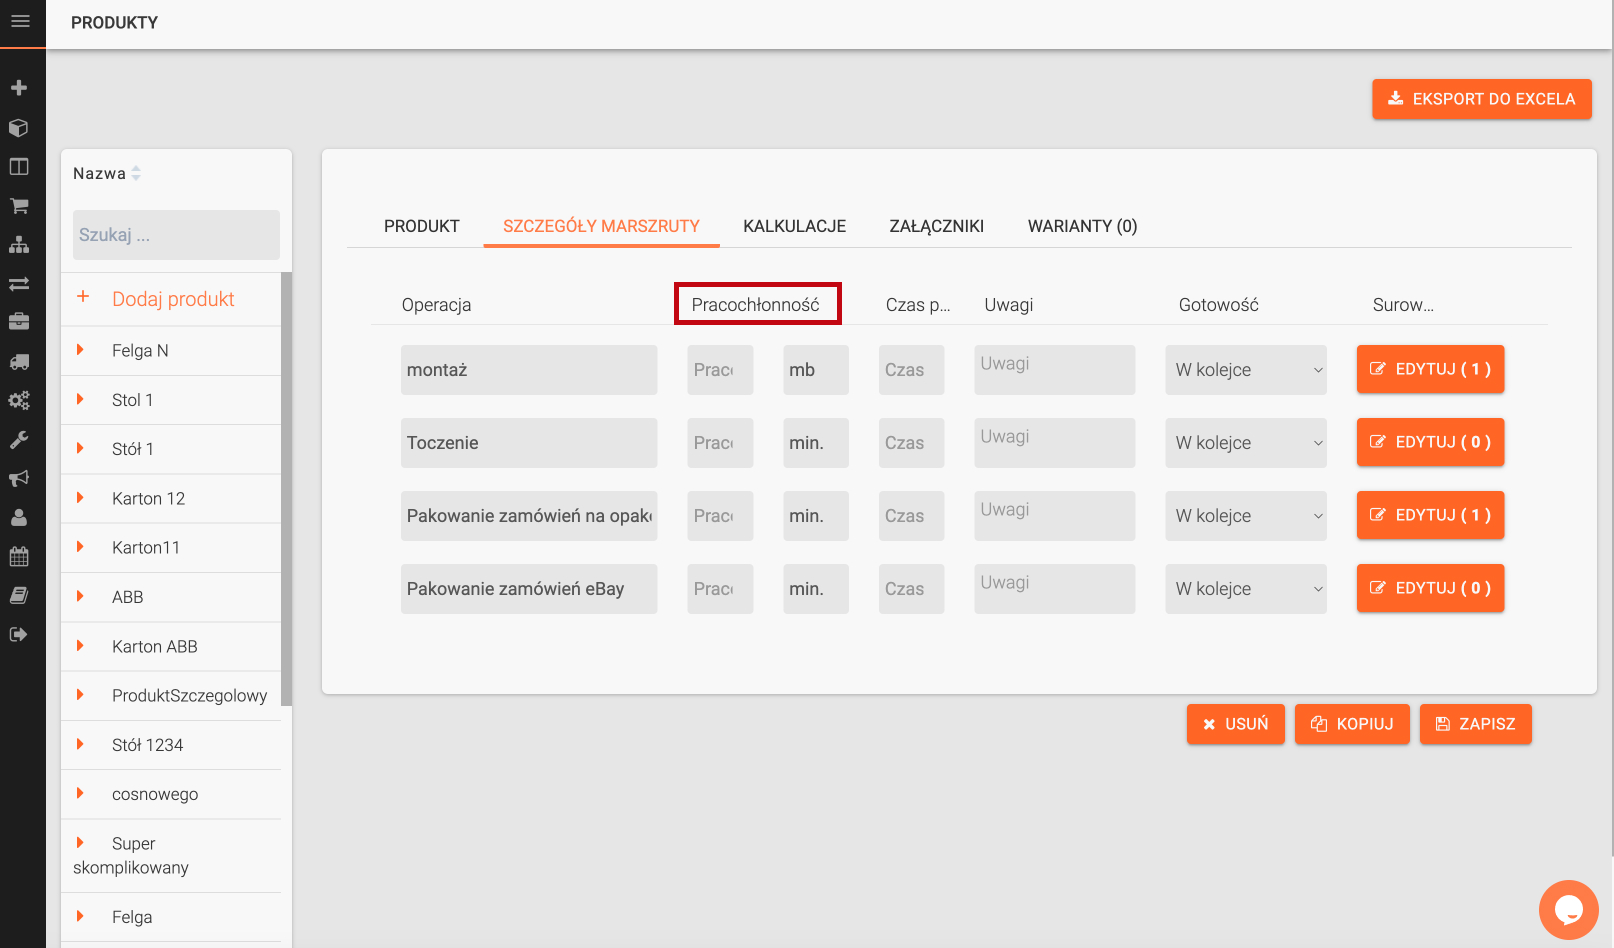Click the logout icon in the sidebar
Image resolution: width=1614 pixels, height=948 pixels.
(x=19, y=634)
